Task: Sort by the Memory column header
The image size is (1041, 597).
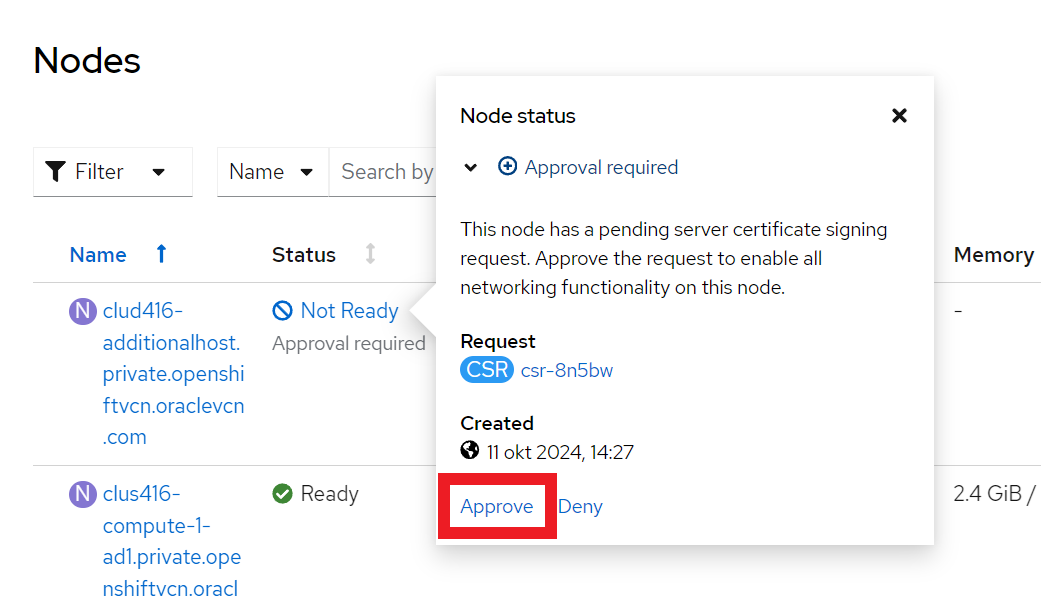Action: pyautogui.click(x=993, y=254)
